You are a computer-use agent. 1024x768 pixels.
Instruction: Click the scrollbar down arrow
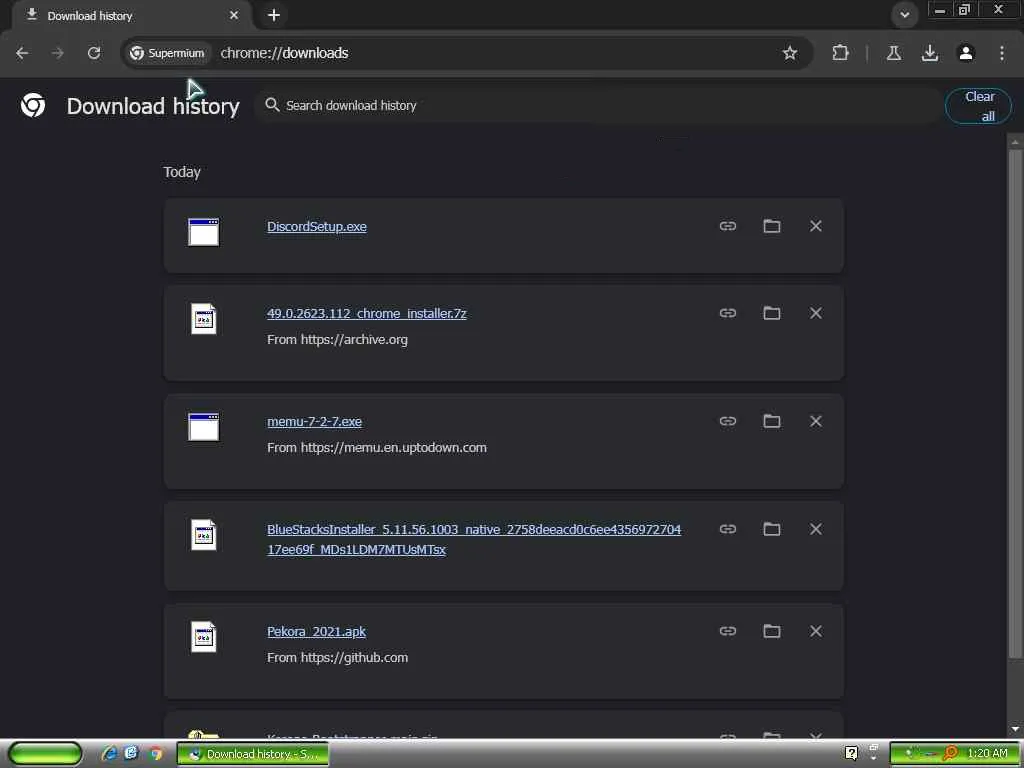coord(1014,729)
